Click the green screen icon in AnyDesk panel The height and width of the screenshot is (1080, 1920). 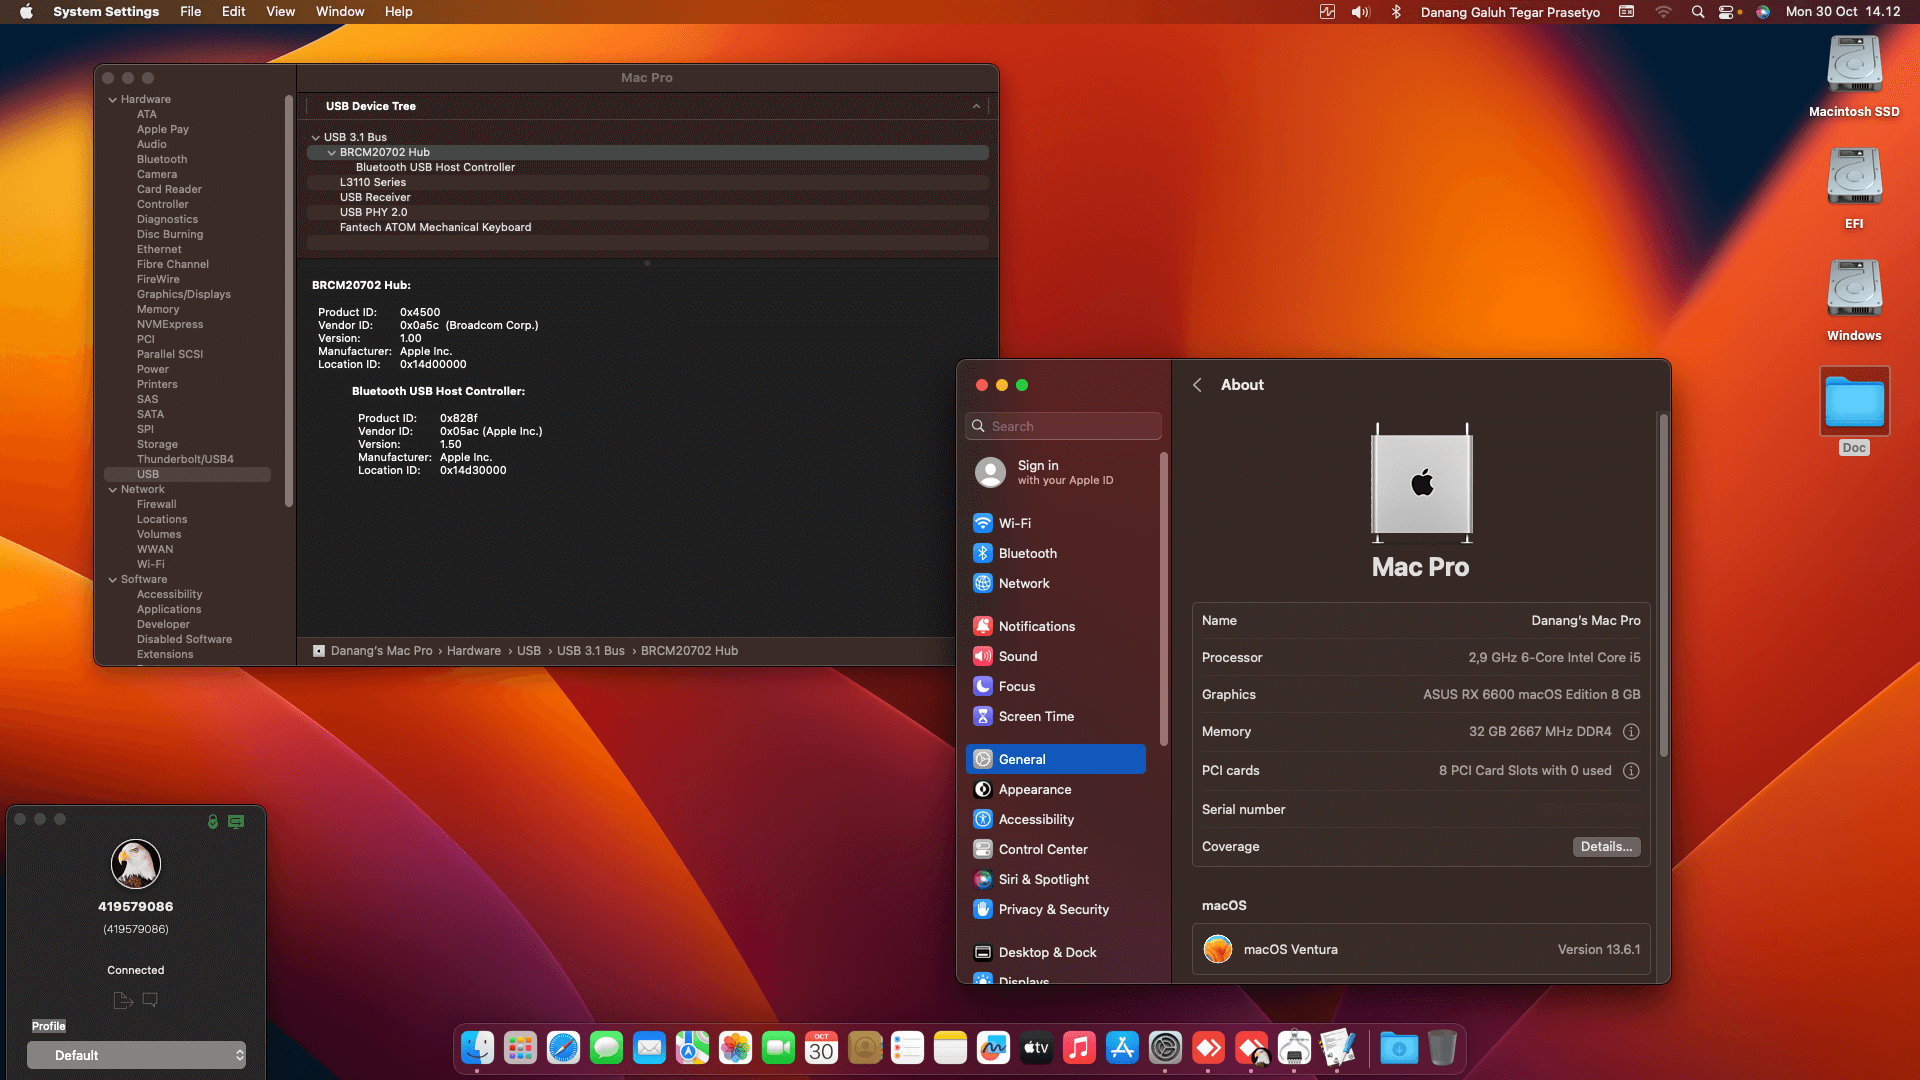point(236,822)
